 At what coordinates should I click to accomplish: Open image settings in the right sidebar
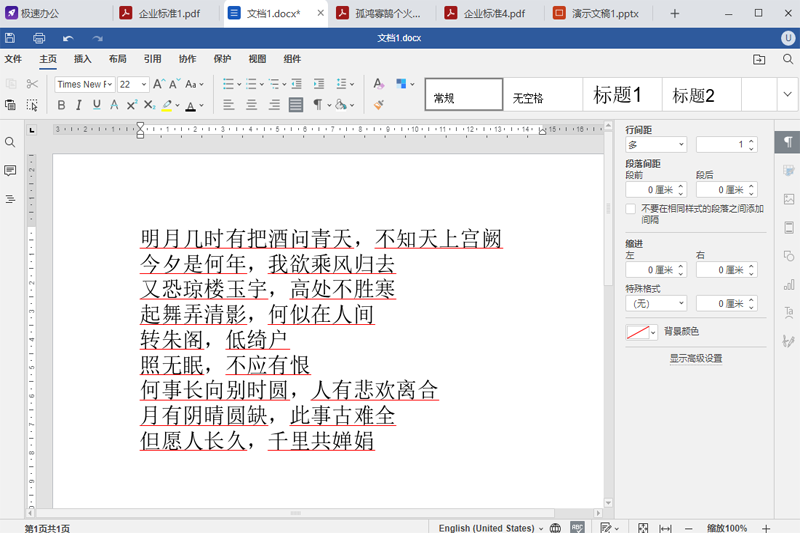(x=788, y=199)
